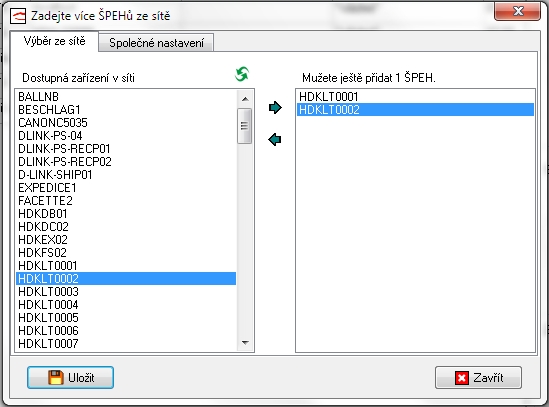Click scroll down arrow of device list
The width and height of the screenshot is (549, 407).
[245, 343]
